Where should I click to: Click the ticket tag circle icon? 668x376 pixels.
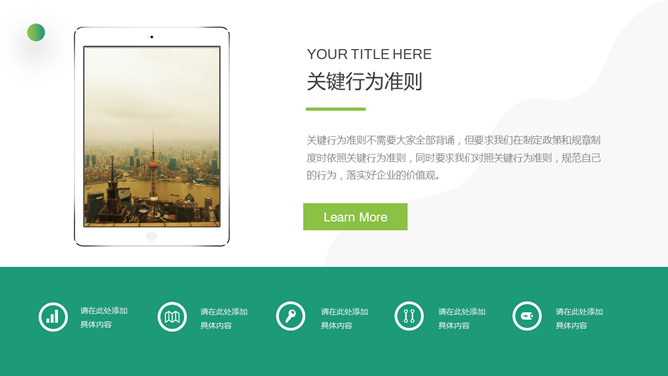tap(527, 316)
